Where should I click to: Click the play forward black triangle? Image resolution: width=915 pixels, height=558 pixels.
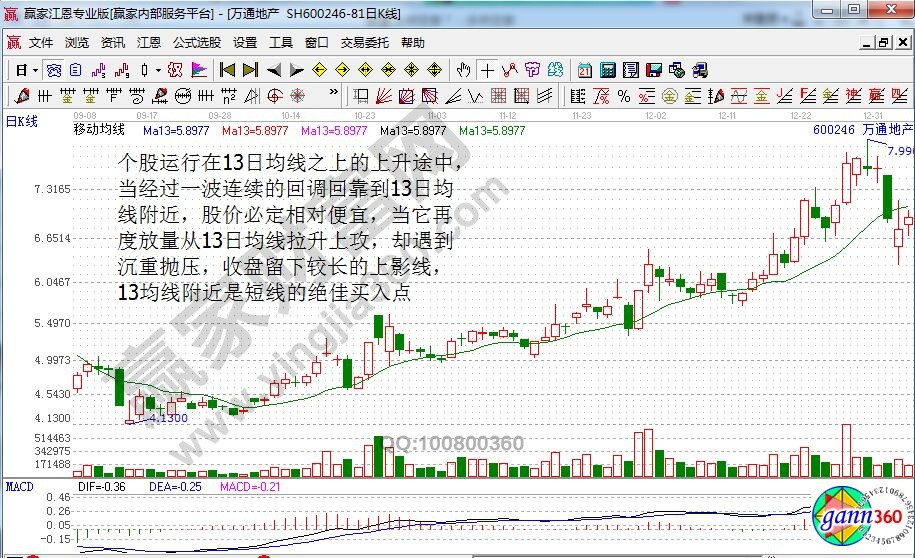[x=296, y=70]
